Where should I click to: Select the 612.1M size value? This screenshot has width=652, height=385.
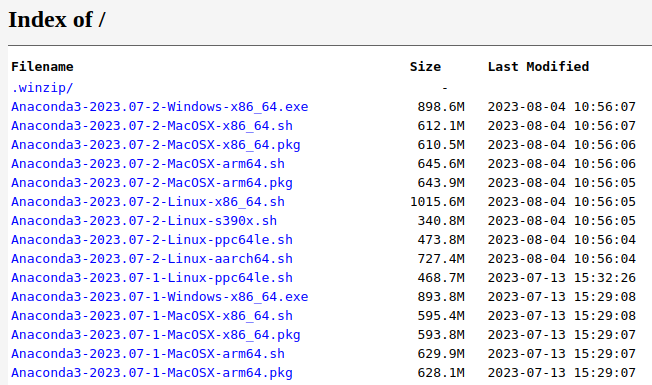coord(441,126)
